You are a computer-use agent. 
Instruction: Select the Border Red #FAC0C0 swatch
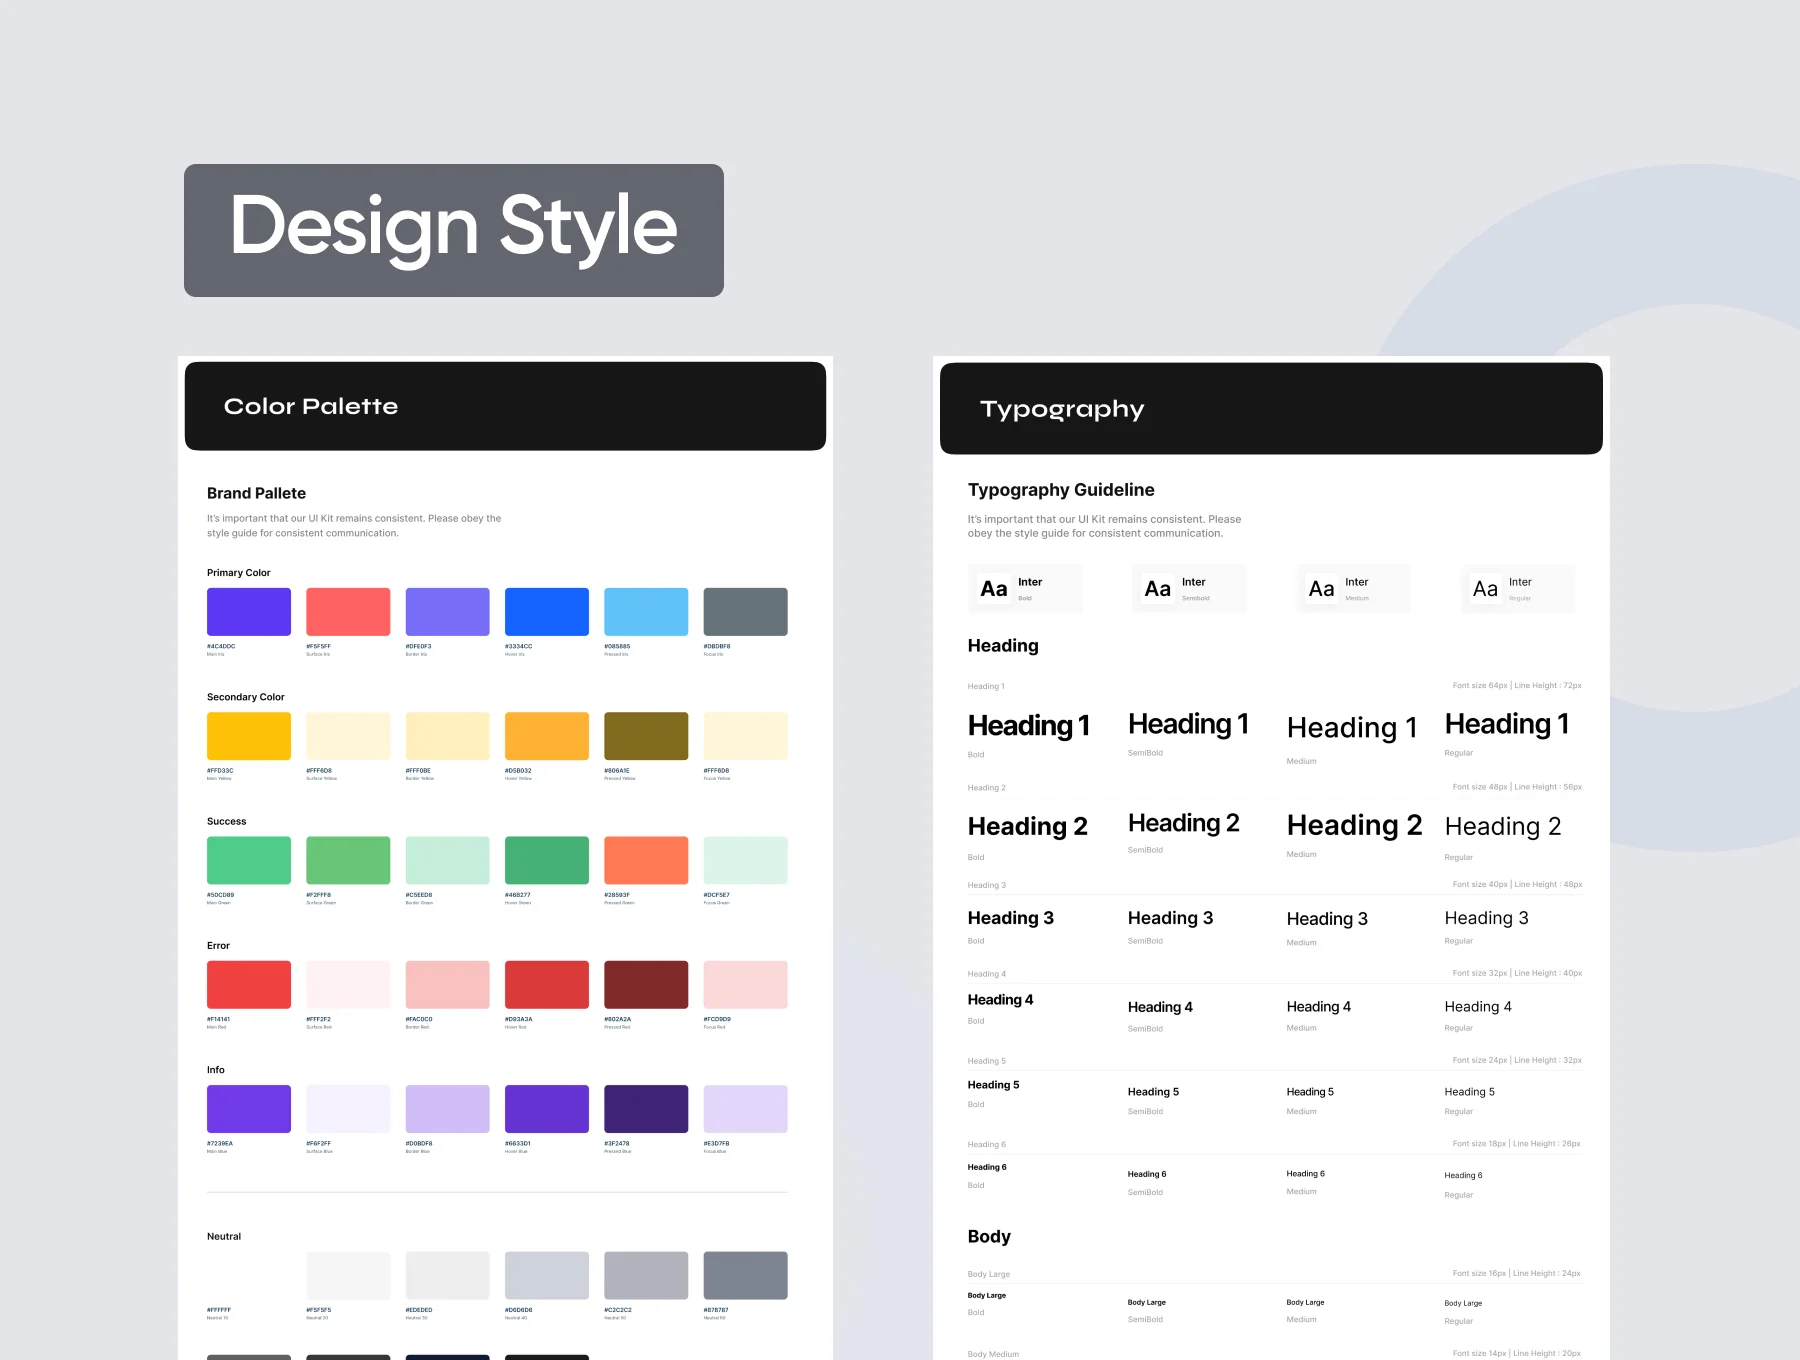(447, 985)
